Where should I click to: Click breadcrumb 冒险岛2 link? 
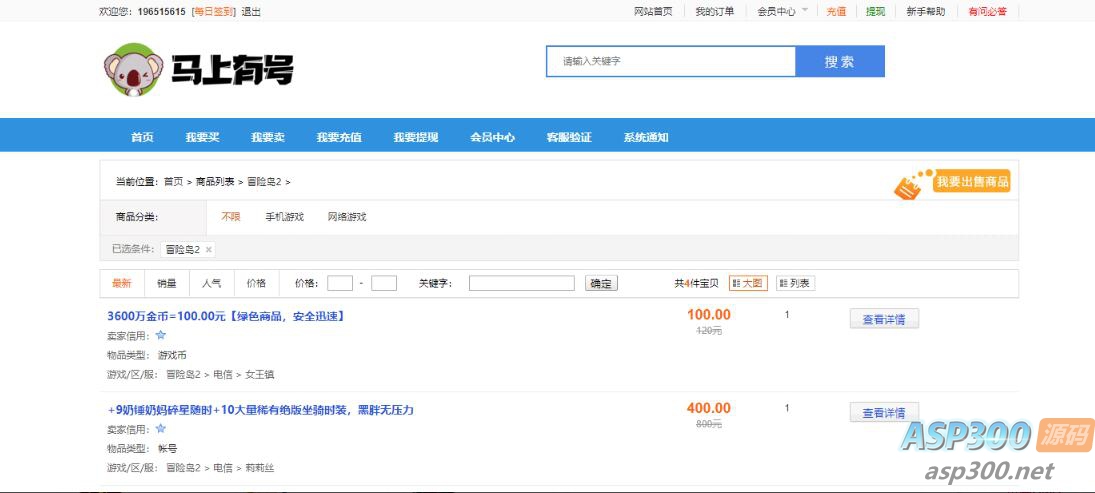point(264,182)
